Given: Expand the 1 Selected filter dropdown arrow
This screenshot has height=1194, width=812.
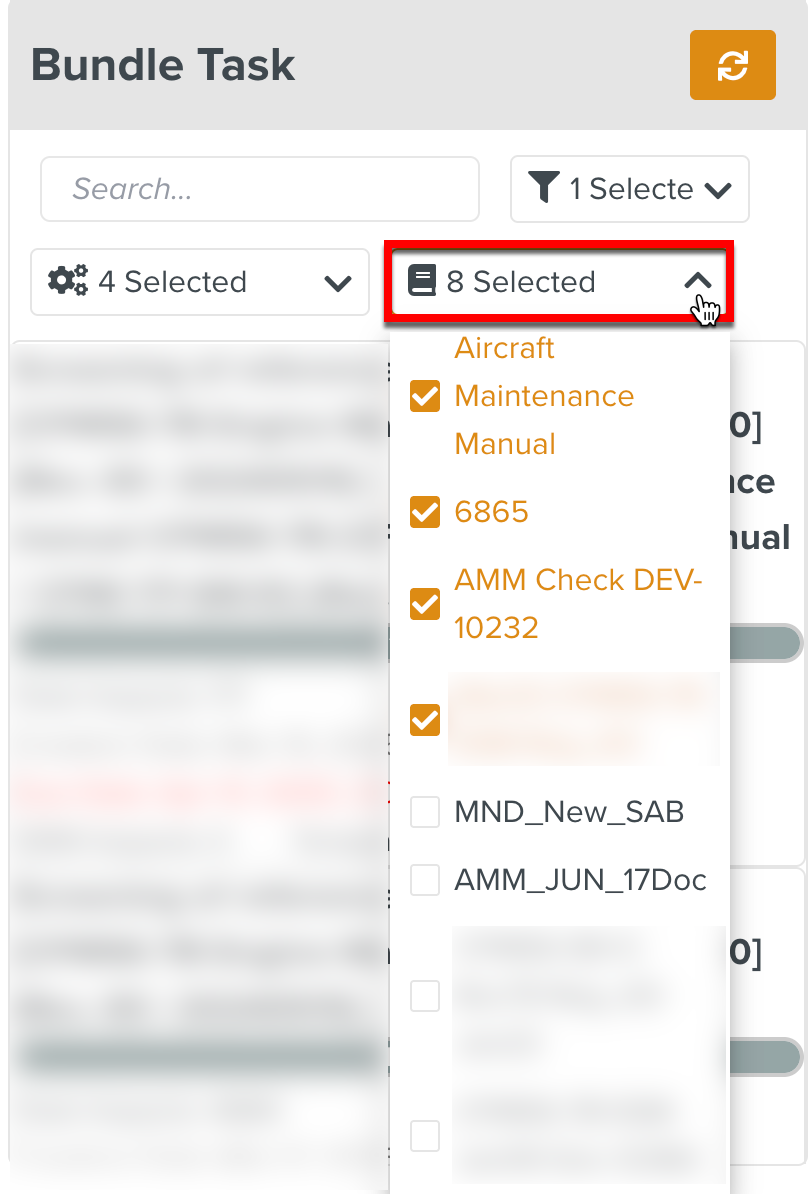Looking at the screenshot, I should click(718, 189).
